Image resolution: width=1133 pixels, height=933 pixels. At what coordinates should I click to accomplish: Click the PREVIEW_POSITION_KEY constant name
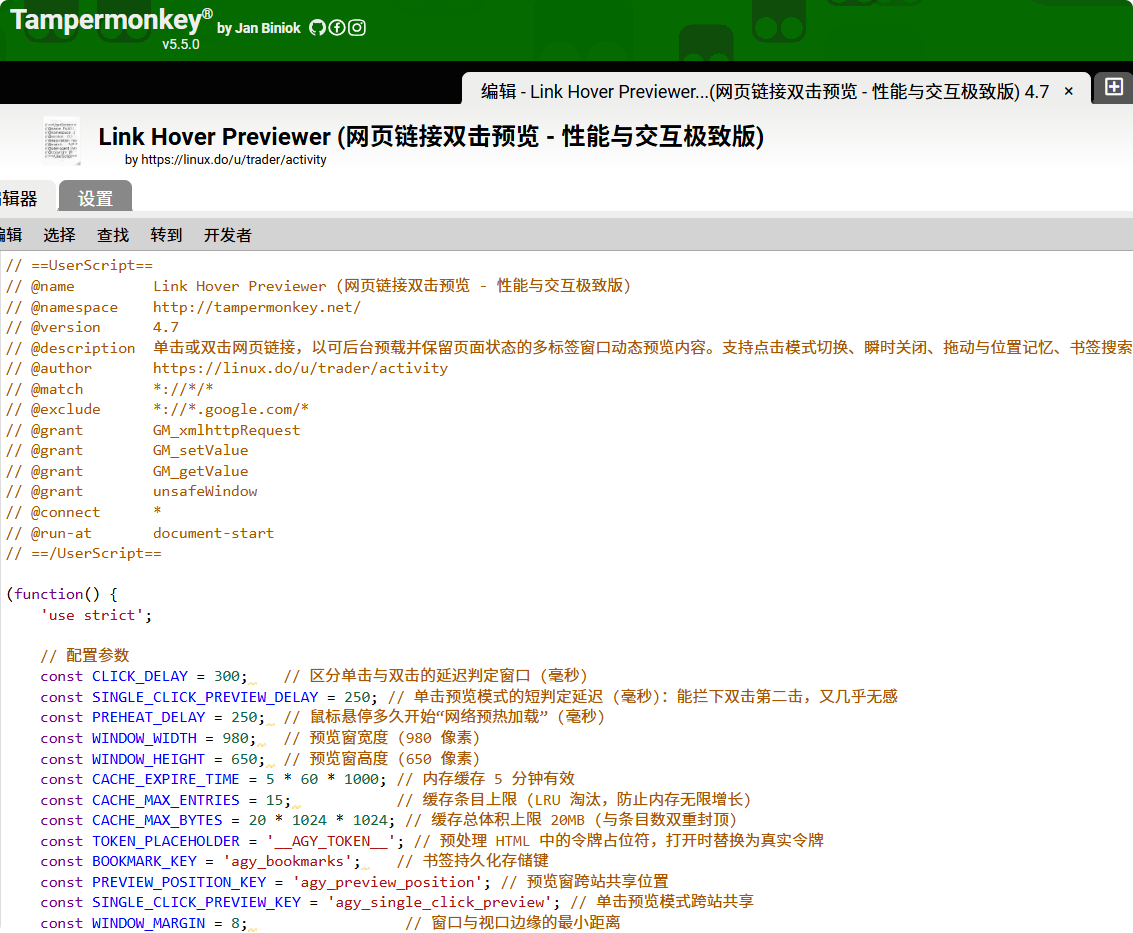pos(178,883)
